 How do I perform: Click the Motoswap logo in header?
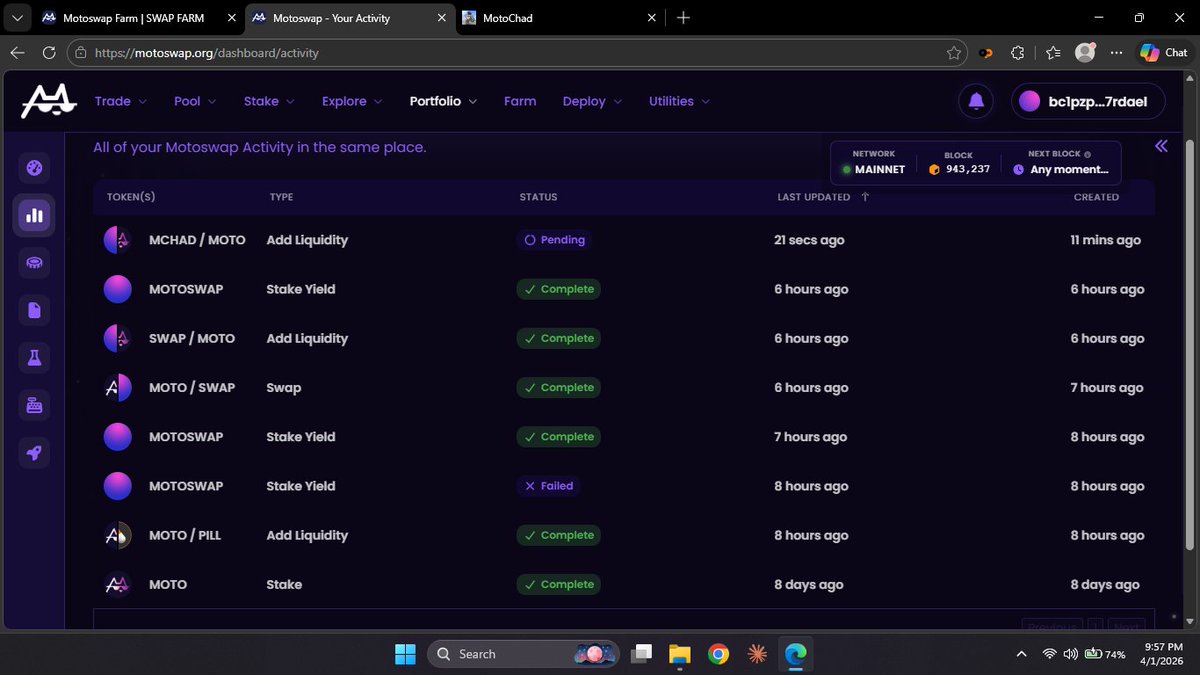point(49,101)
